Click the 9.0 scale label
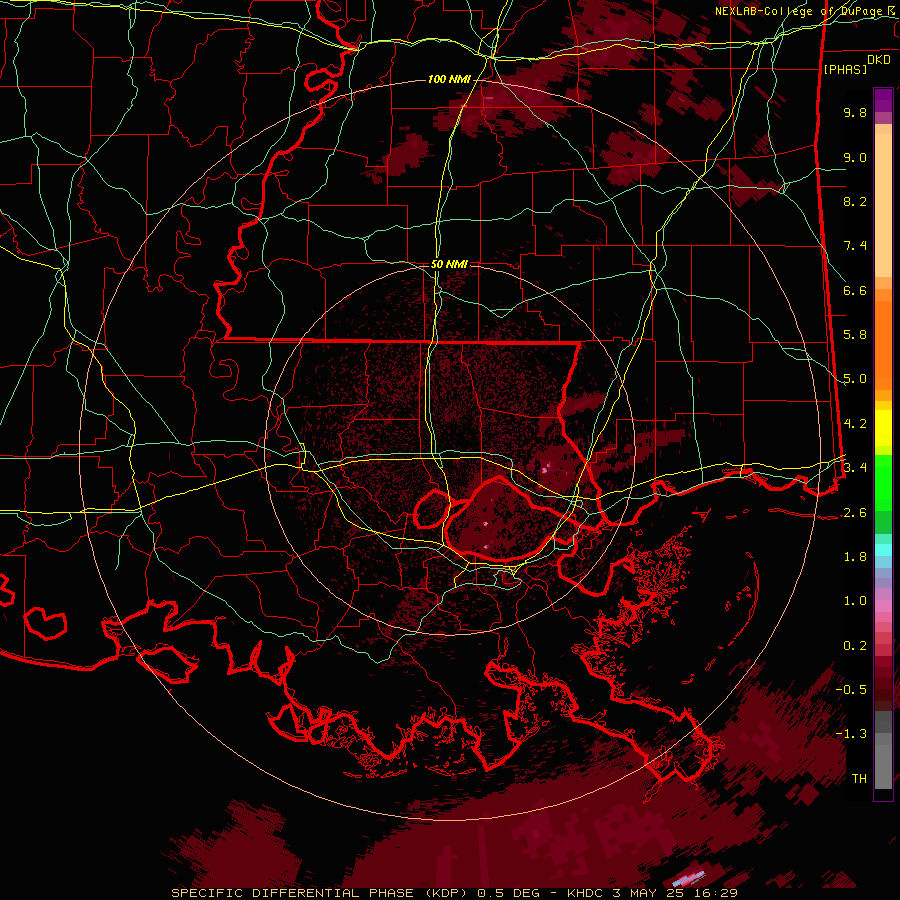 (855, 157)
